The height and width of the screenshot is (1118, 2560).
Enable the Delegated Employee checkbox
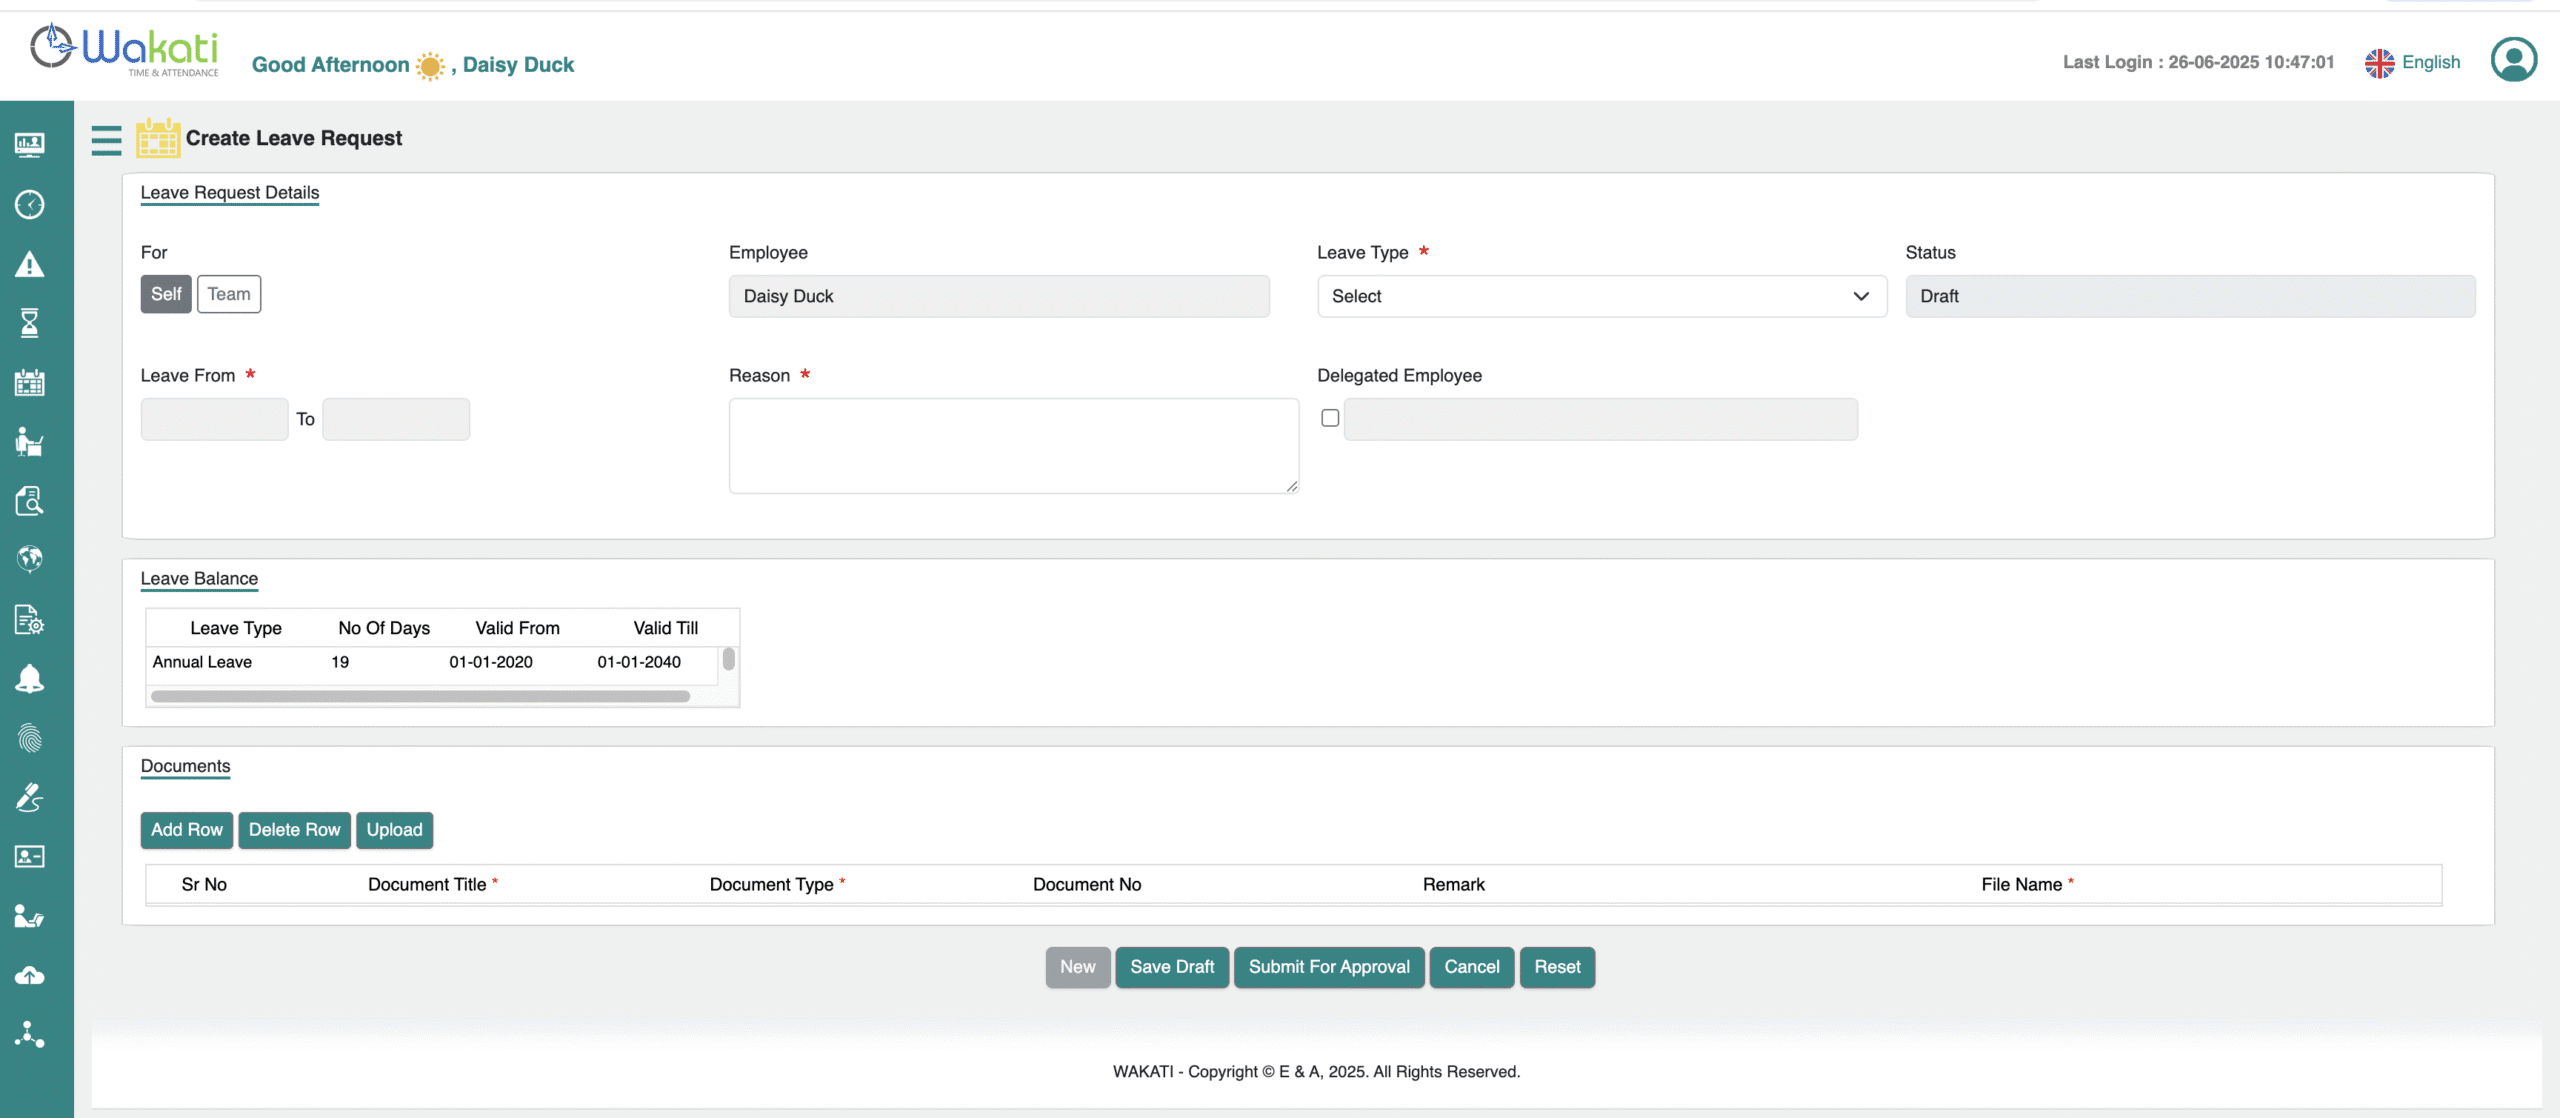pos(1330,418)
